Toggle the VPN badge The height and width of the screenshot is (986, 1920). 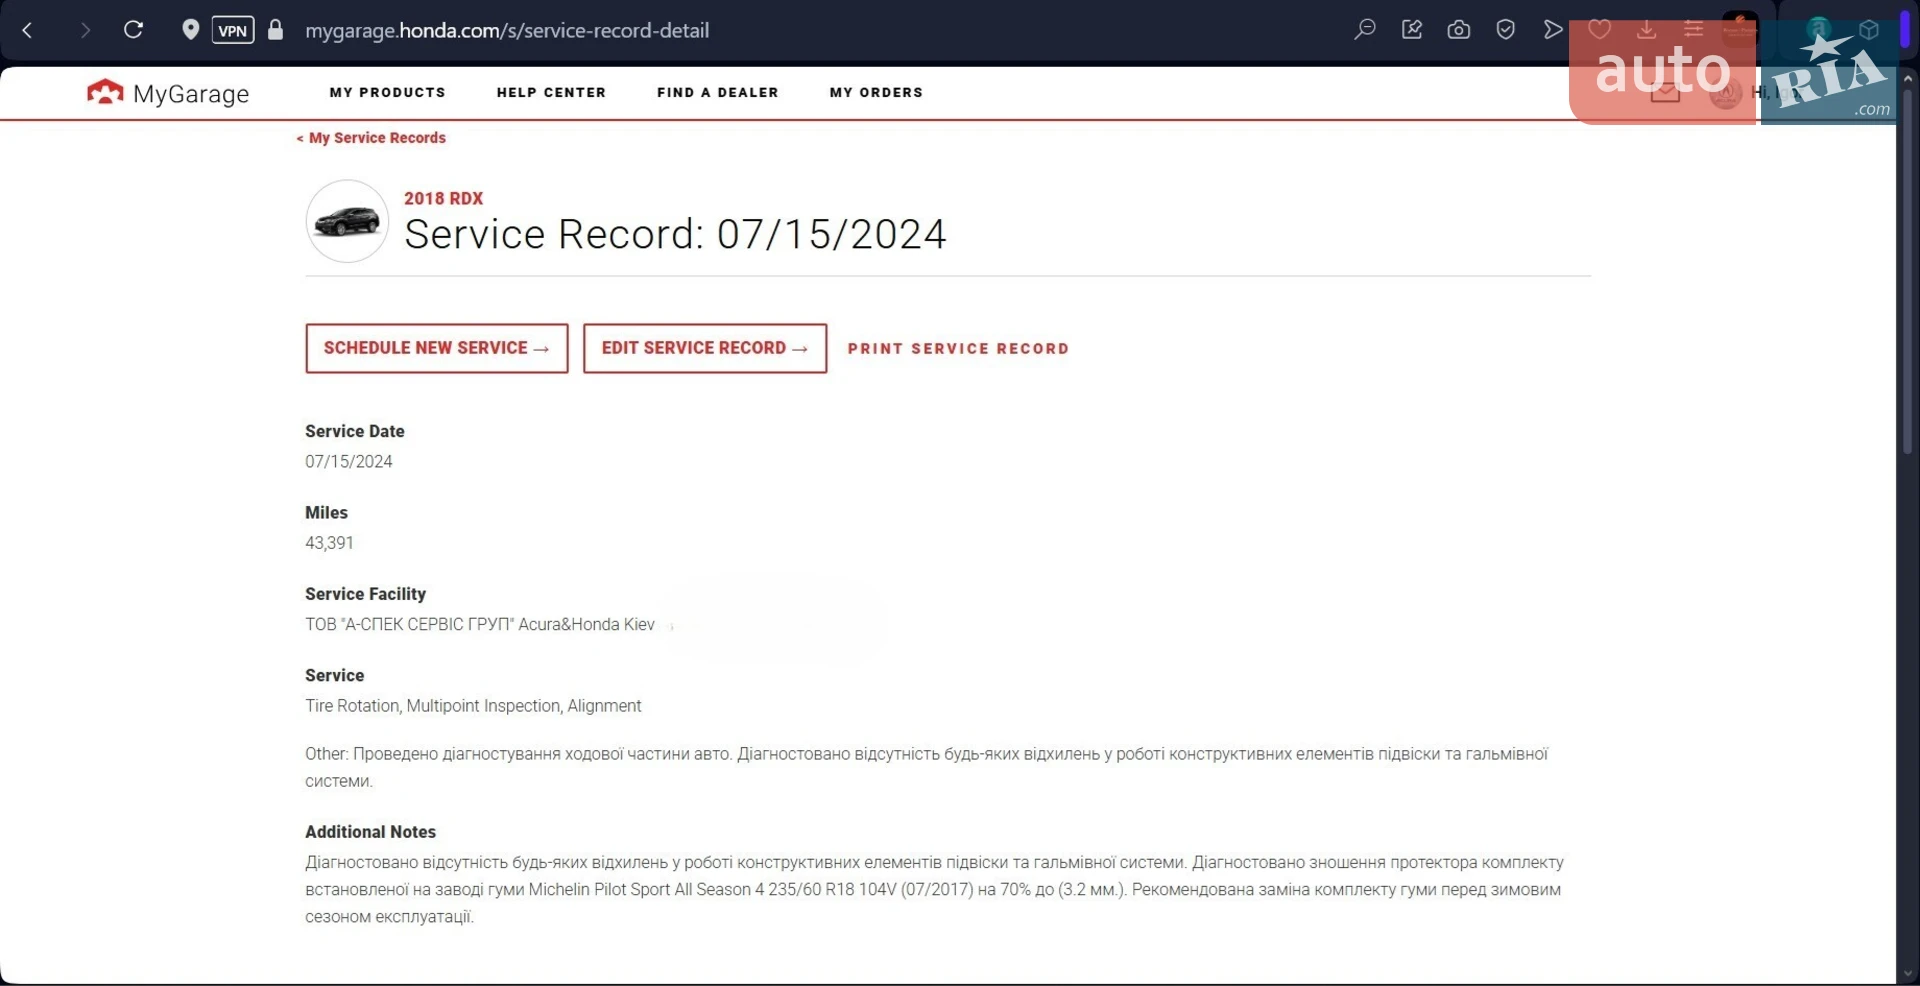[233, 30]
